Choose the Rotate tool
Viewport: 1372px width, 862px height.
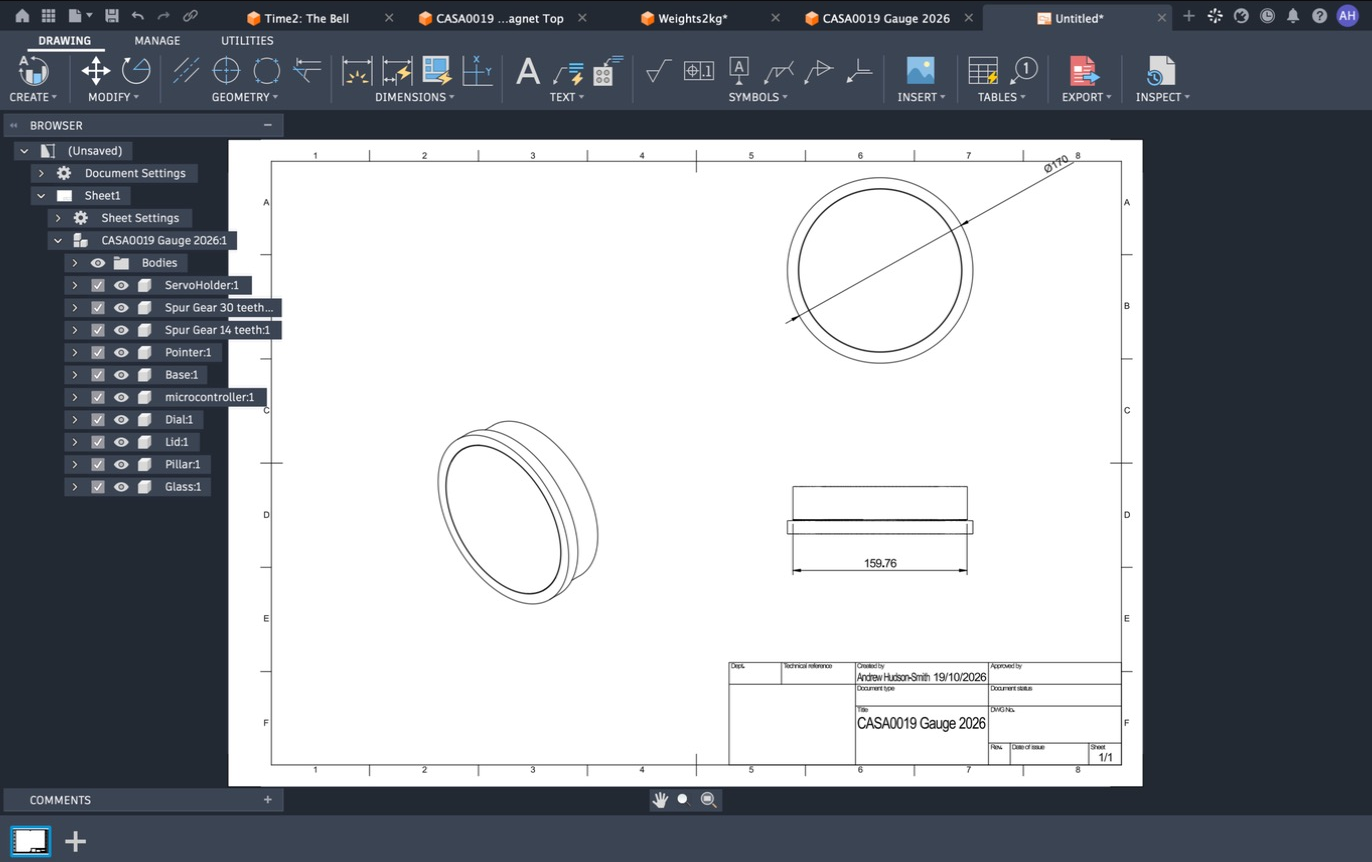[x=136, y=70]
